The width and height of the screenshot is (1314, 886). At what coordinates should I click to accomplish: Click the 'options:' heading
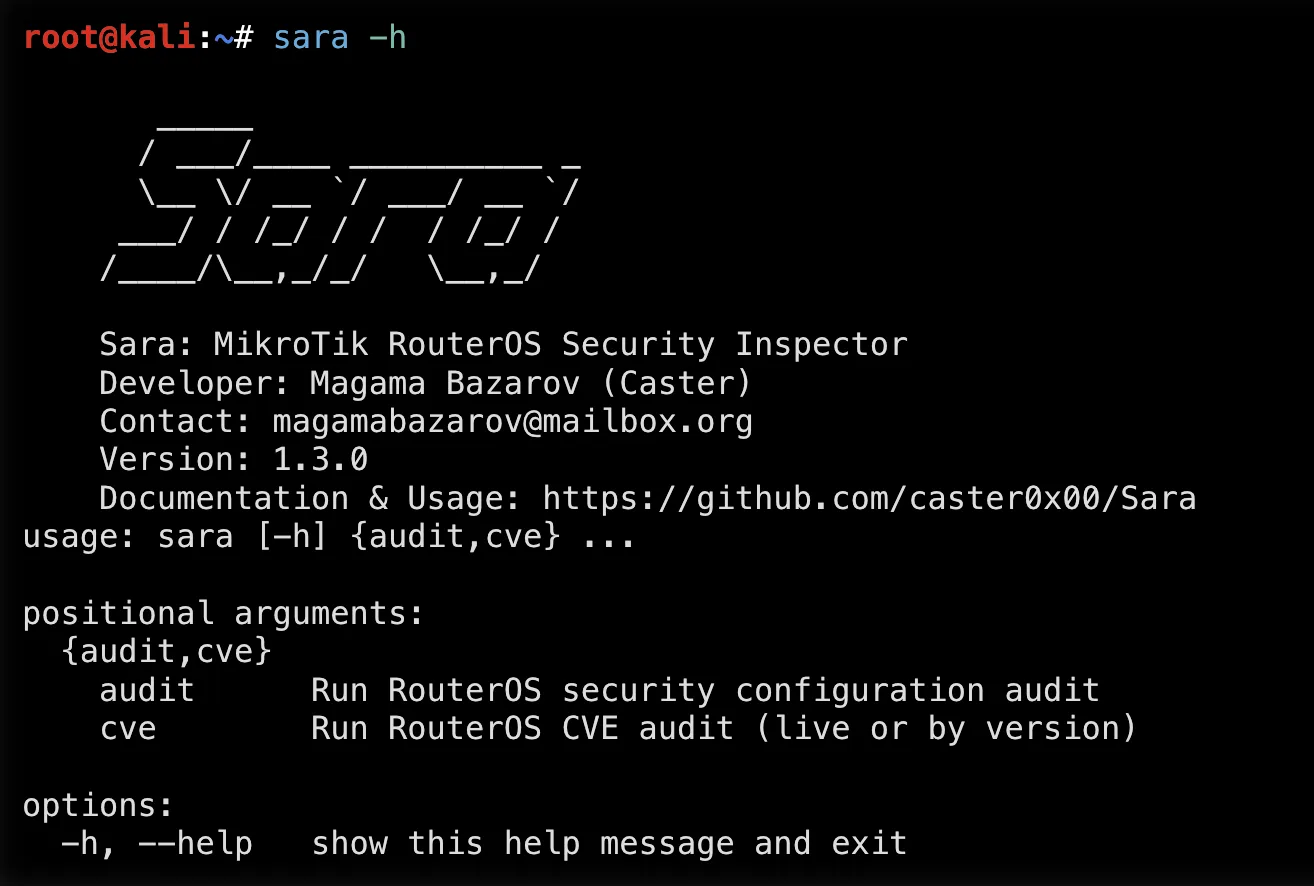click(99, 805)
